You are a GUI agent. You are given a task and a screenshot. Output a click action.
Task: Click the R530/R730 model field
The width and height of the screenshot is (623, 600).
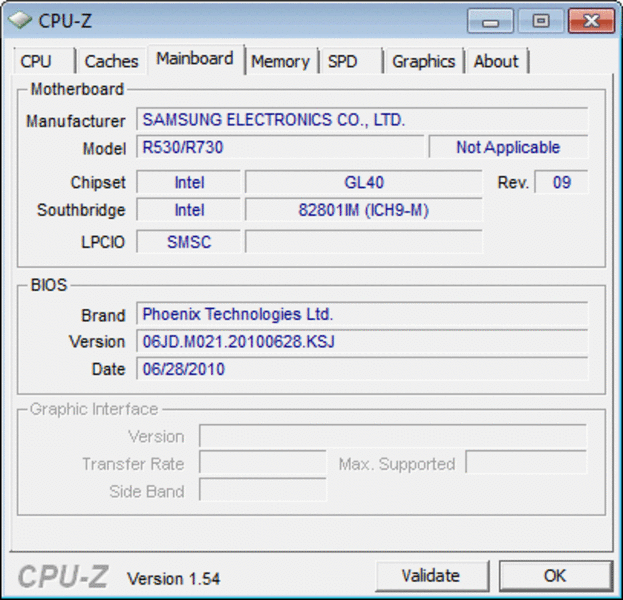(x=280, y=147)
